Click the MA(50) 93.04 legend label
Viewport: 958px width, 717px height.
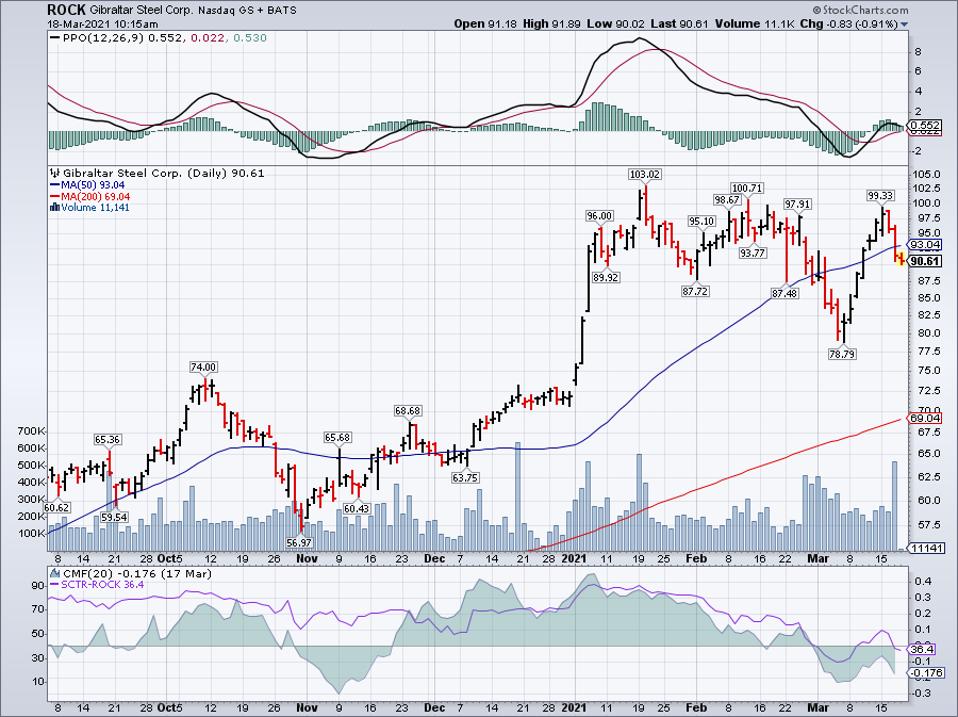click(x=93, y=185)
